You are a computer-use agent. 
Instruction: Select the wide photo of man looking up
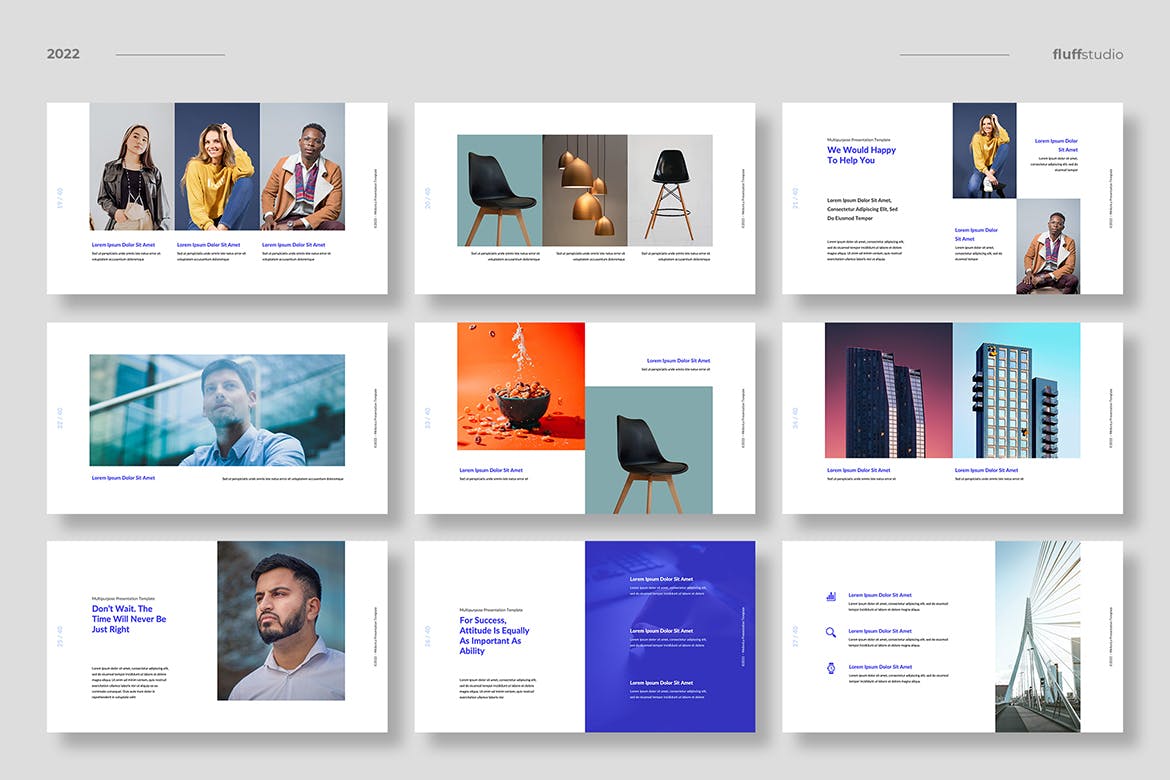(x=217, y=410)
